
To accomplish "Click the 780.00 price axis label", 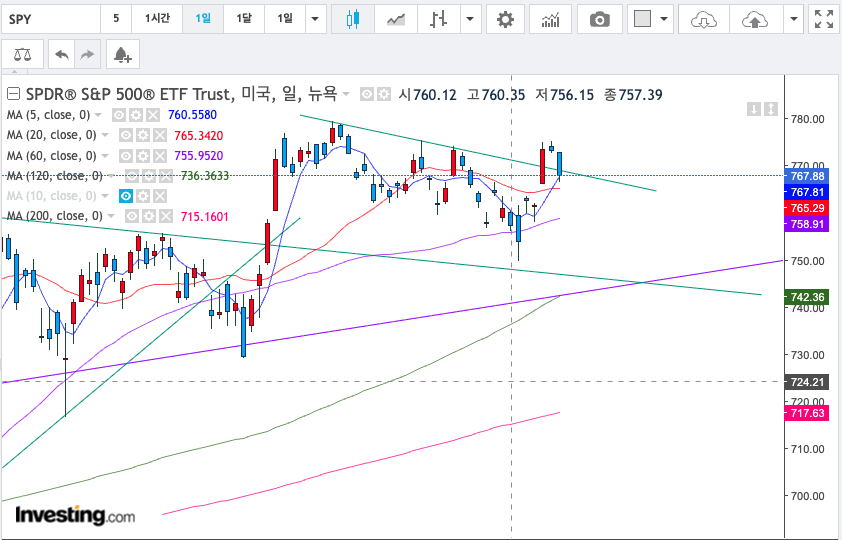I will (x=807, y=119).
